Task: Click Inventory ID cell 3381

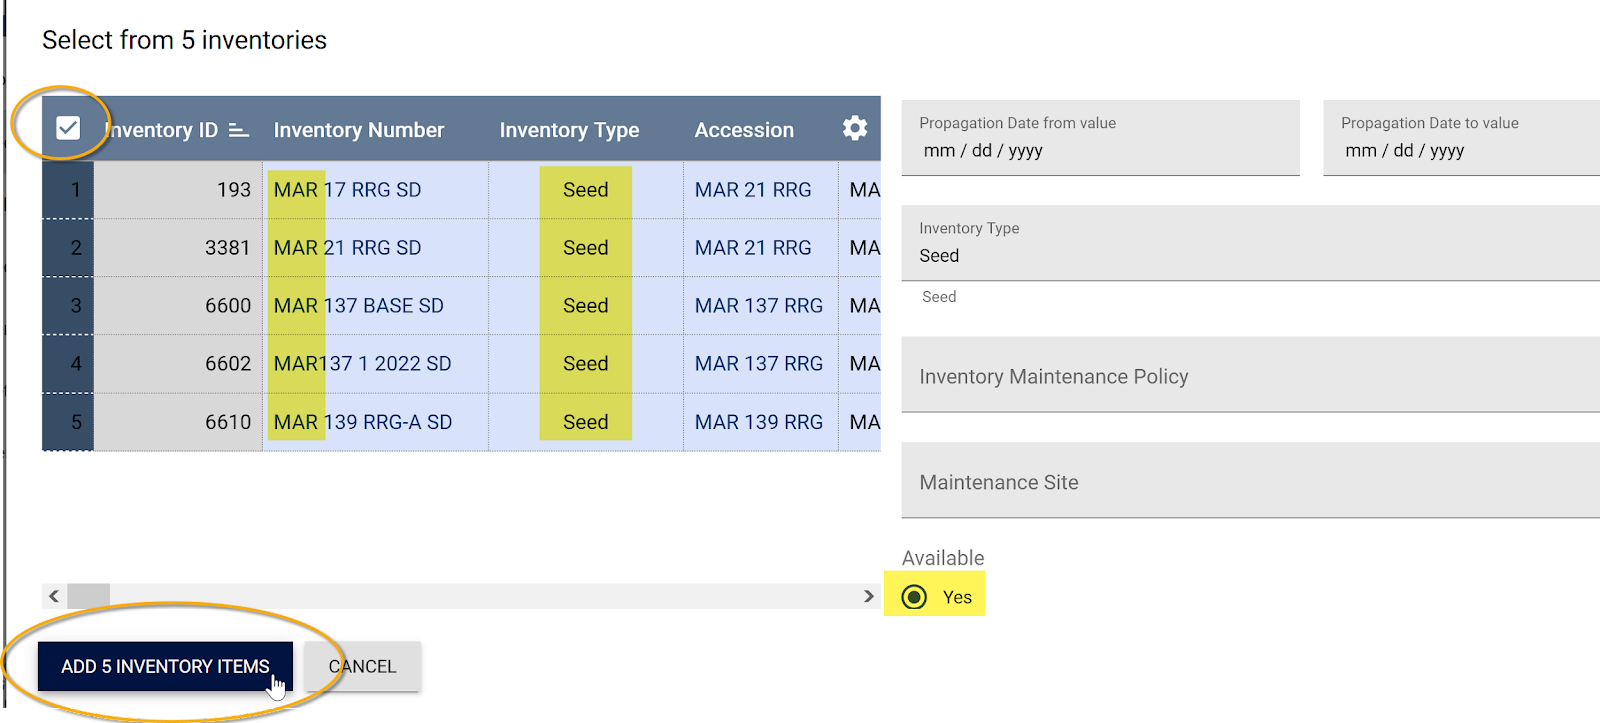Action: (x=178, y=248)
